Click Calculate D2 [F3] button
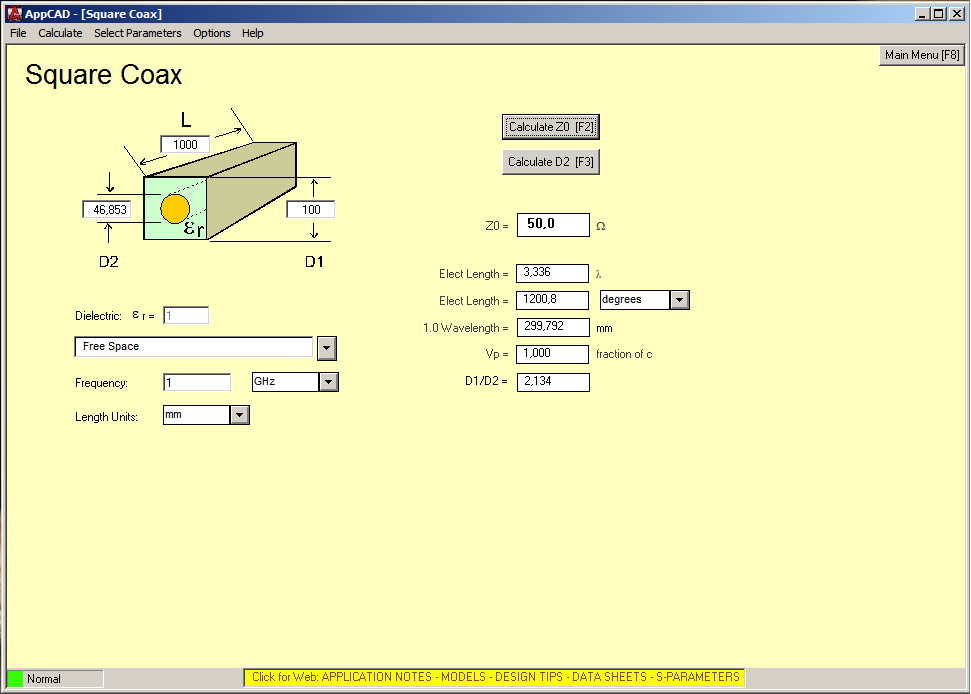This screenshot has height=694, width=971. (x=551, y=162)
